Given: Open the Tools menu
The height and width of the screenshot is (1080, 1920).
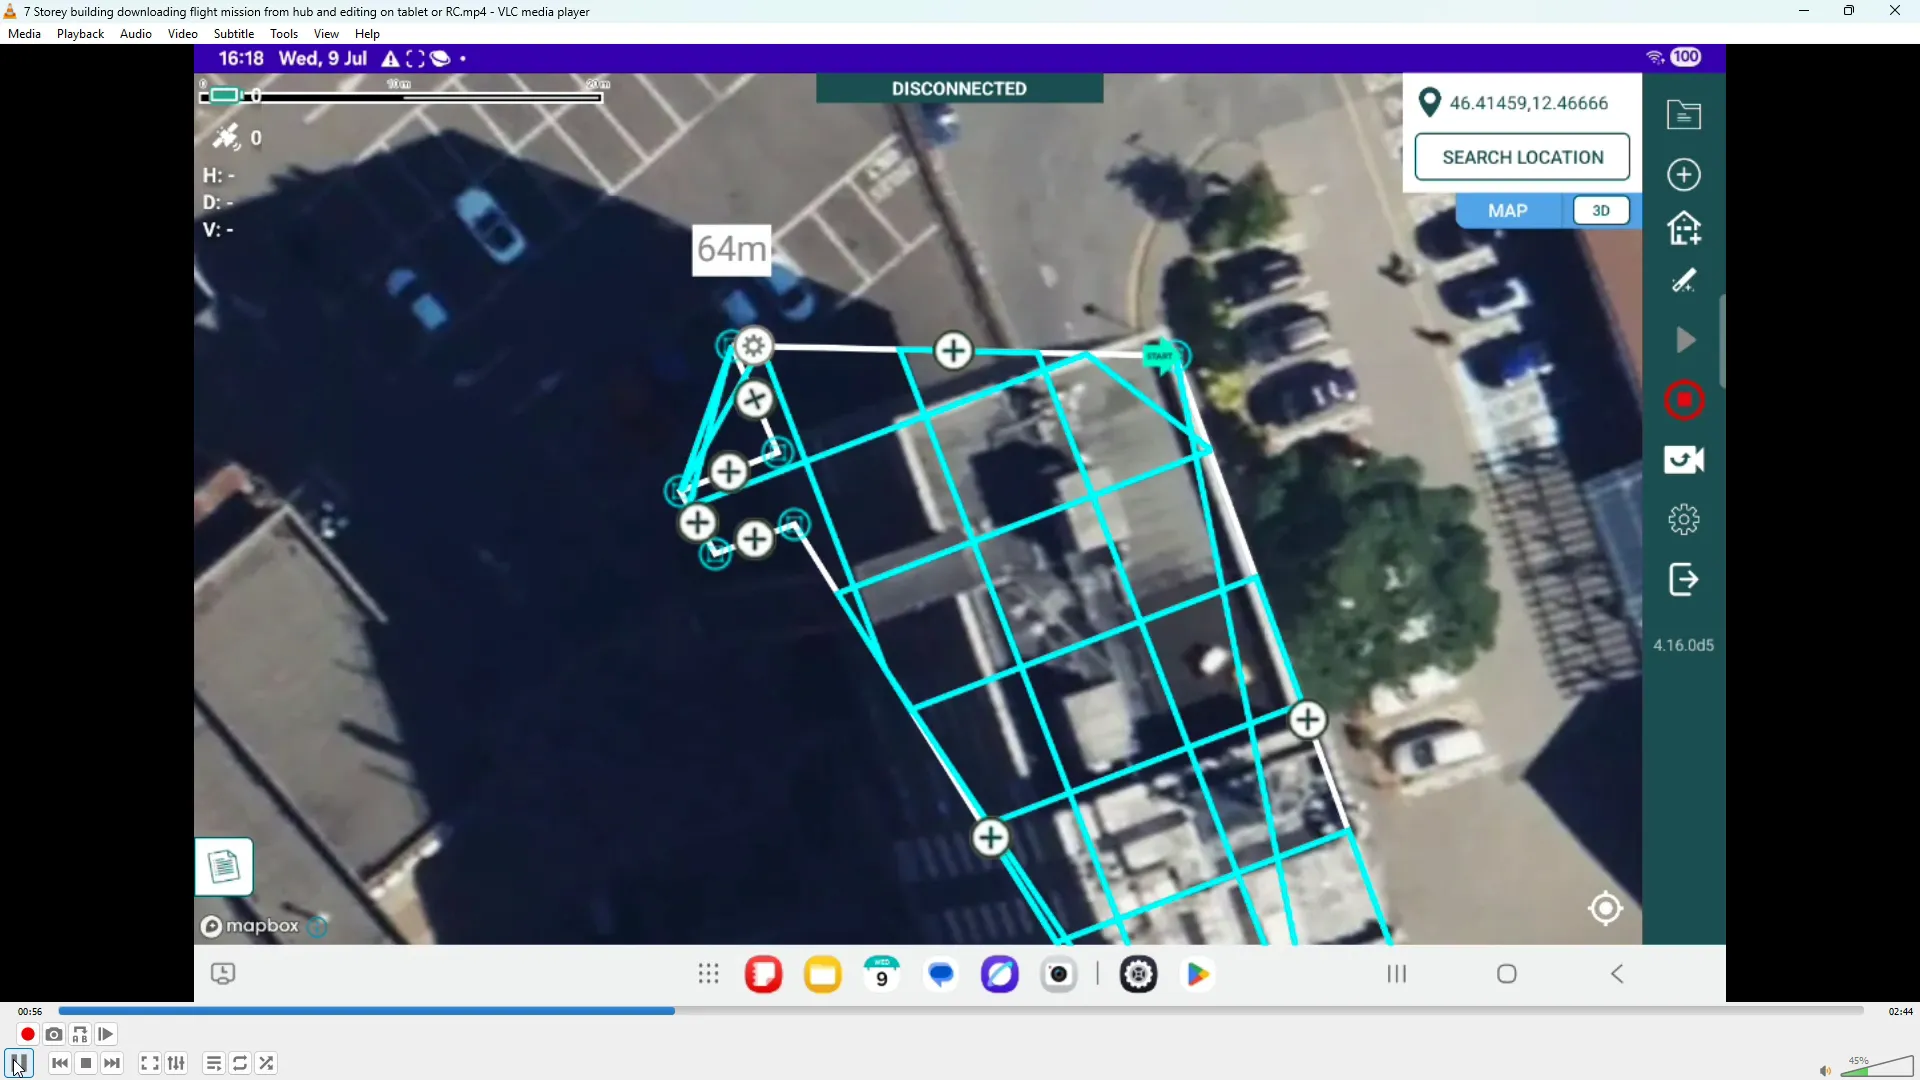Looking at the screenshot, I should [284, 33].
